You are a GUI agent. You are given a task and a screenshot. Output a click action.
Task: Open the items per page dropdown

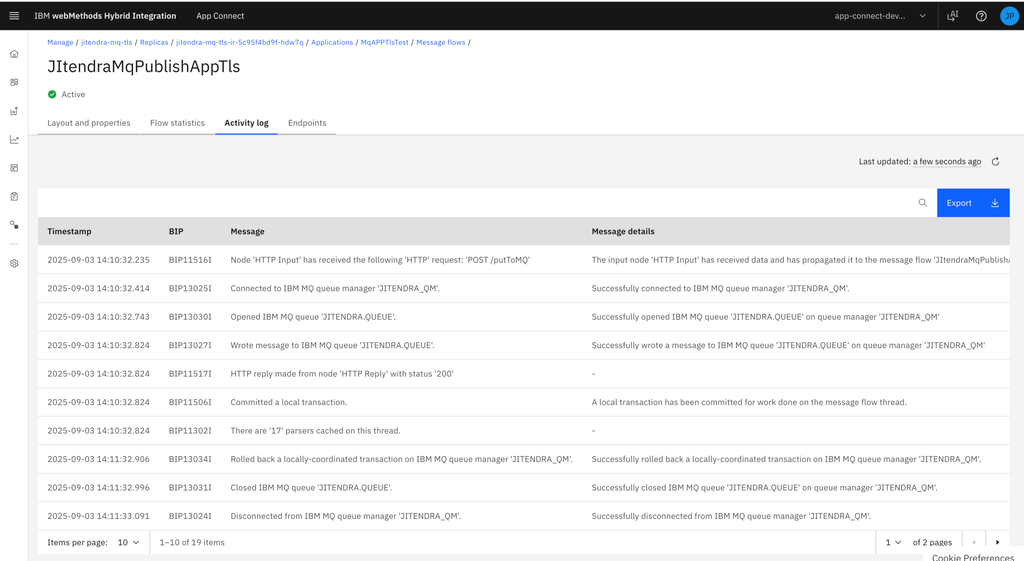point(128,542)
